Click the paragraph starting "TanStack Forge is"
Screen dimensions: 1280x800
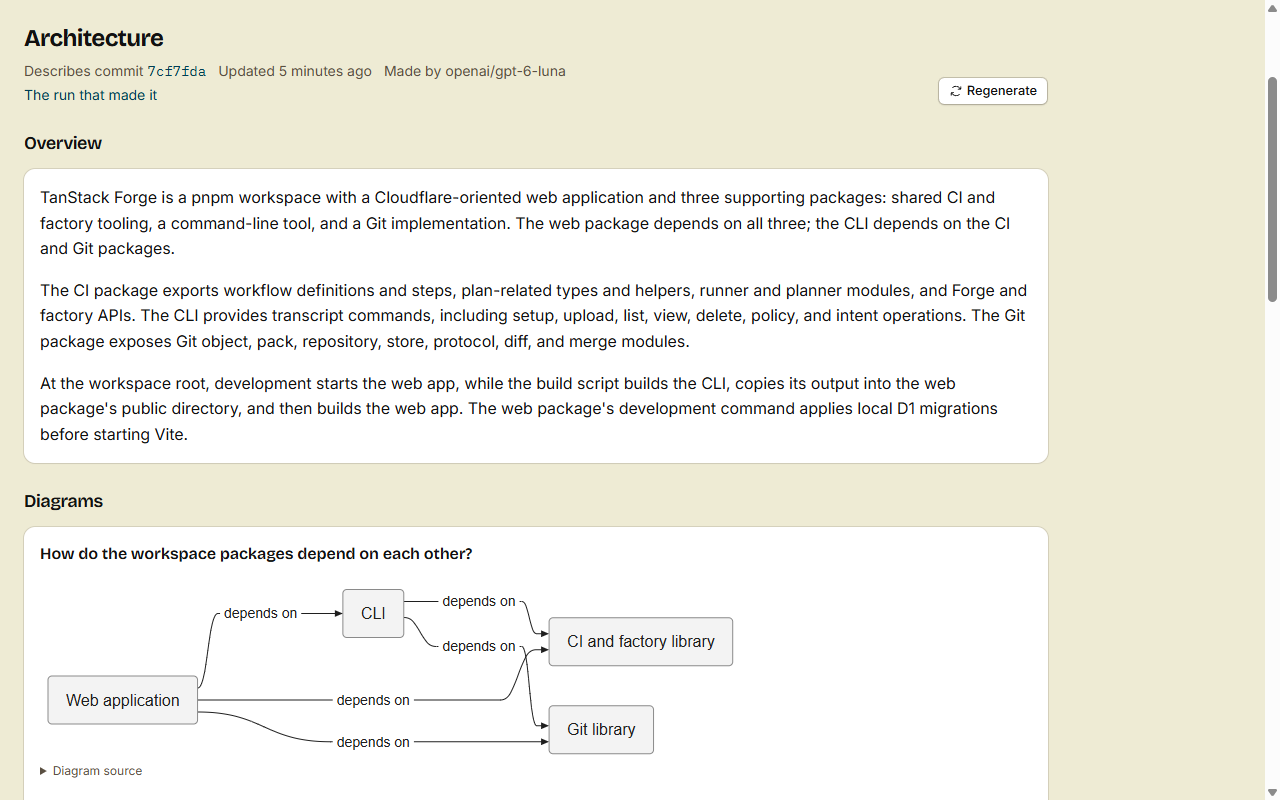(536, 223)
